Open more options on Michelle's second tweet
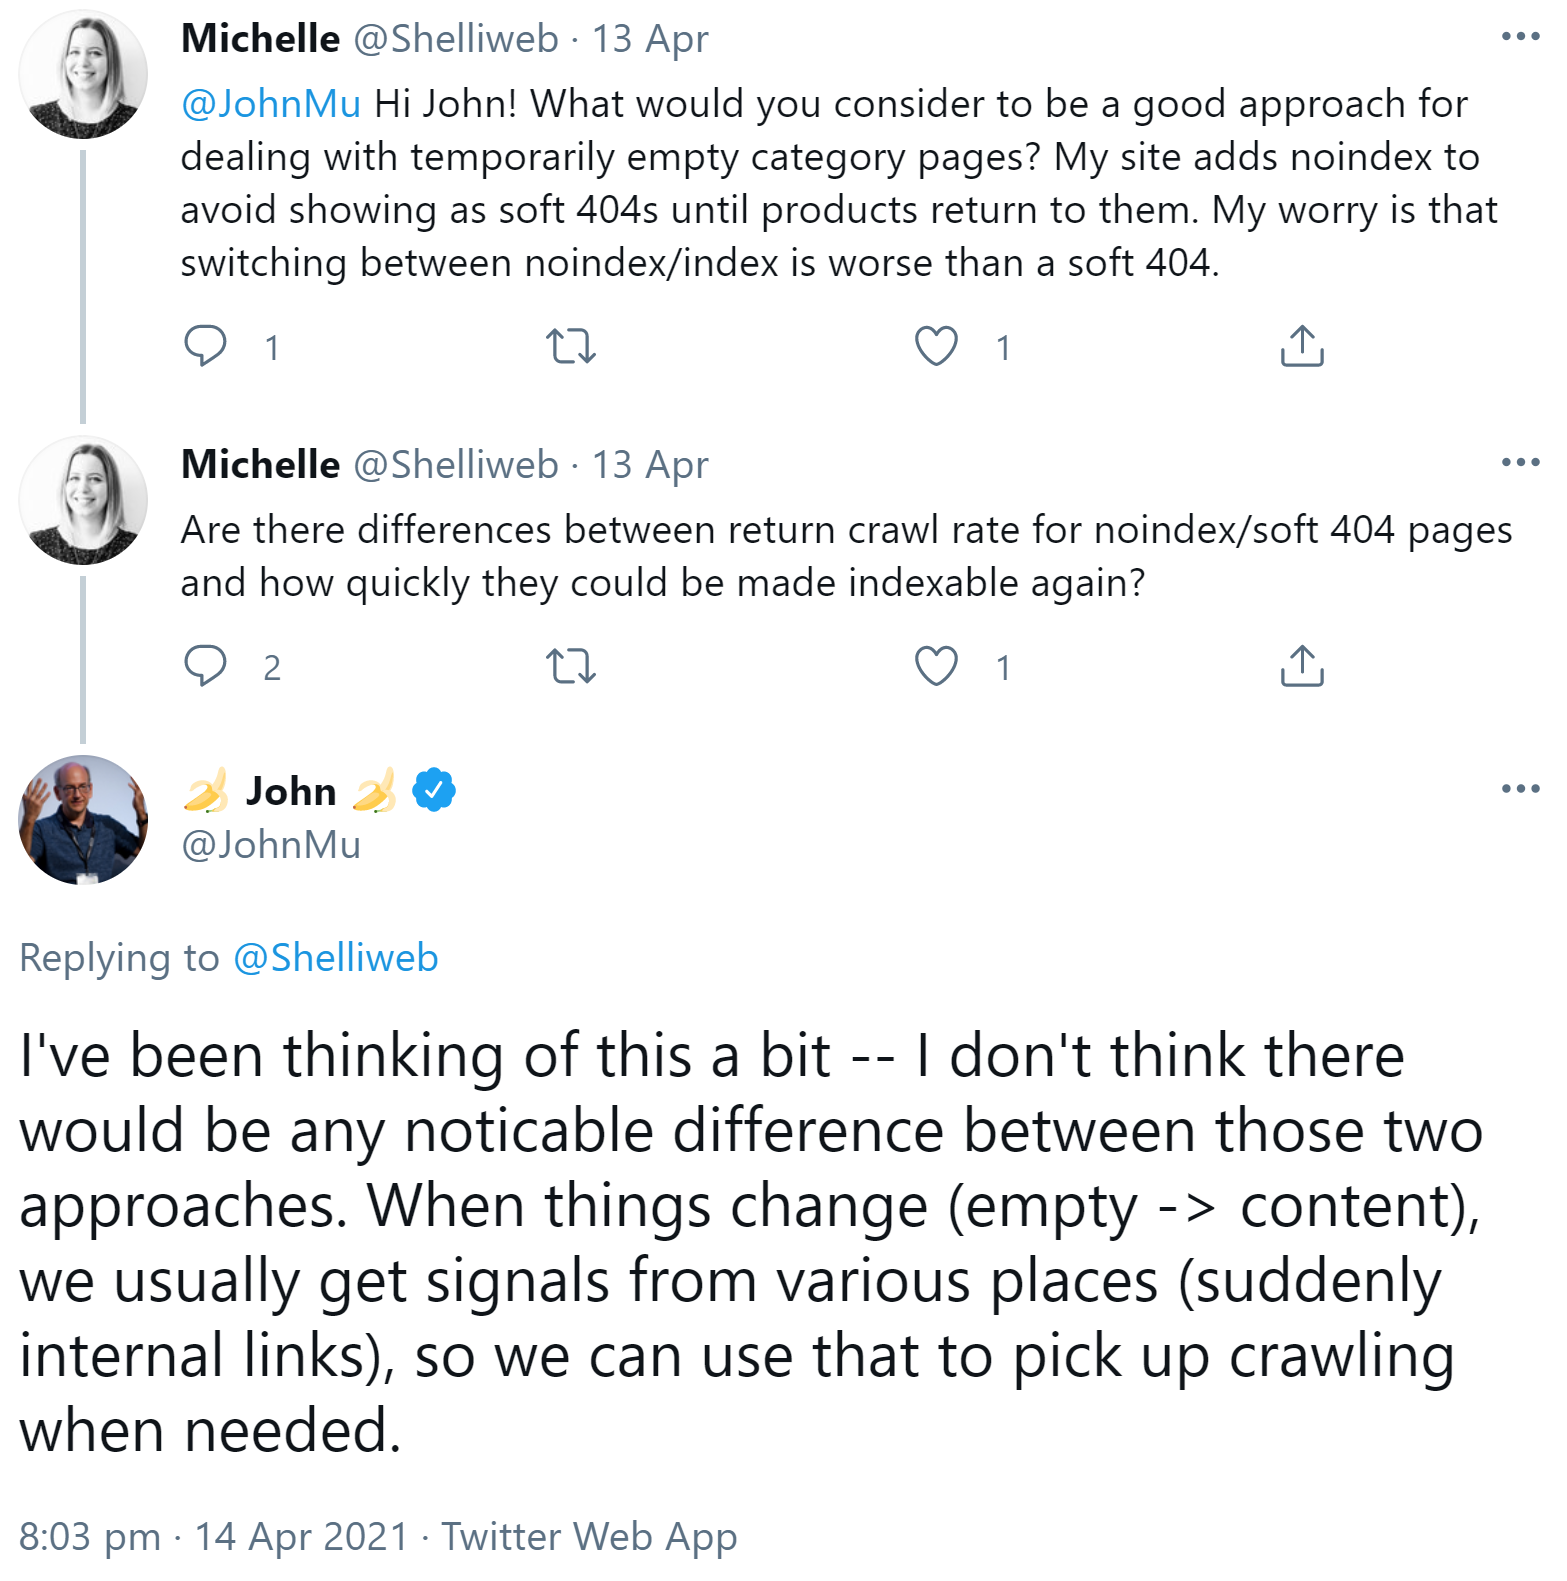Image resolution: width=1567 pixels, height=1581 pixels. click(1523, 461)
